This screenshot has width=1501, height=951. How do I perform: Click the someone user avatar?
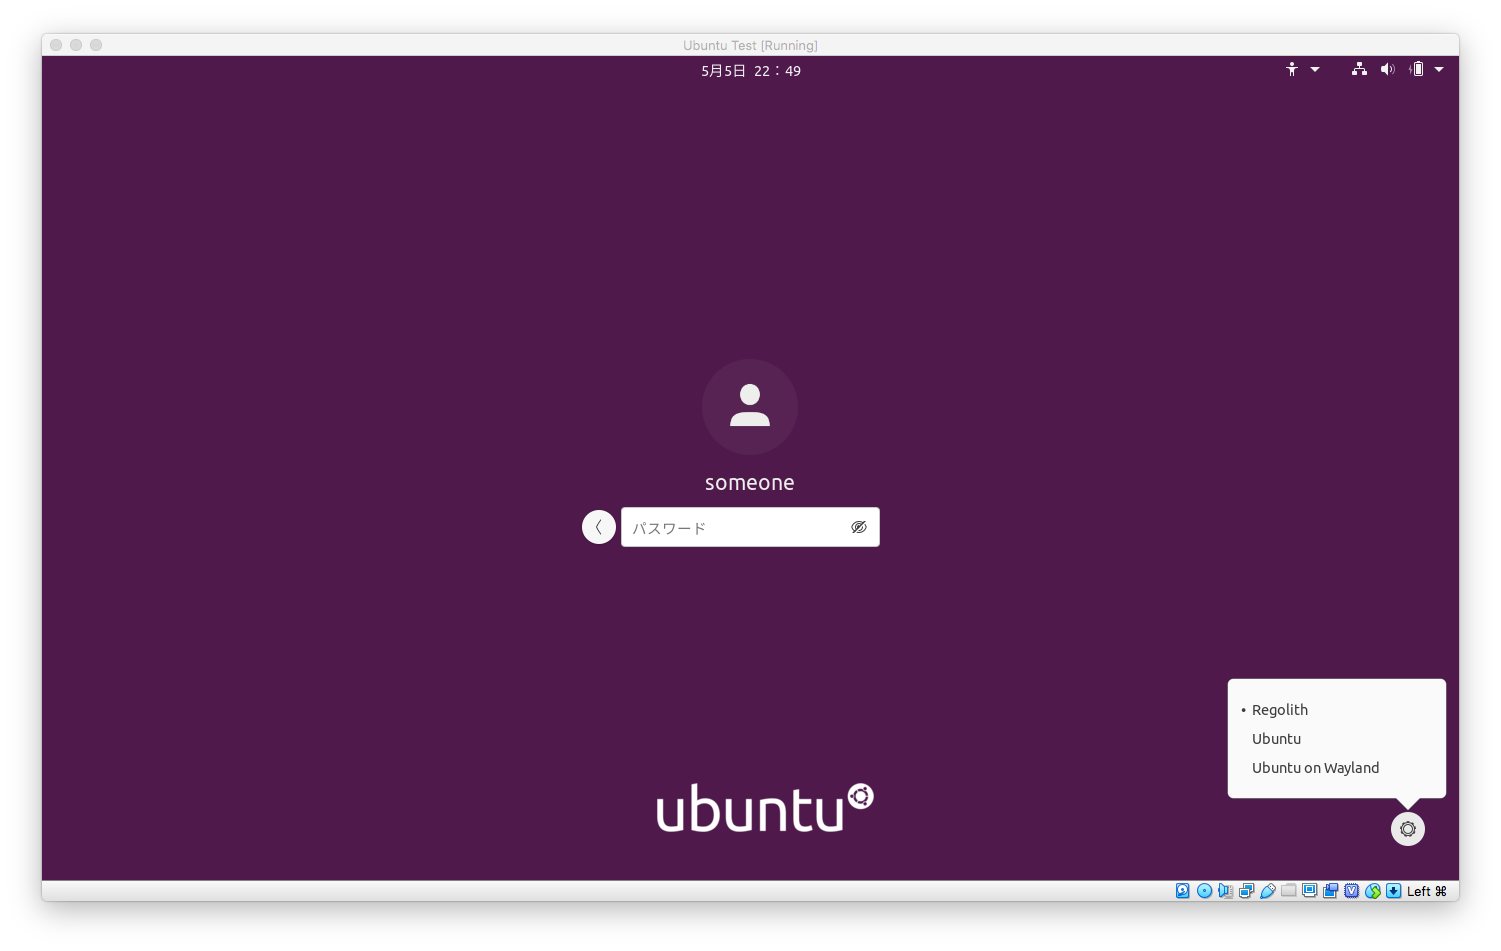750,407
